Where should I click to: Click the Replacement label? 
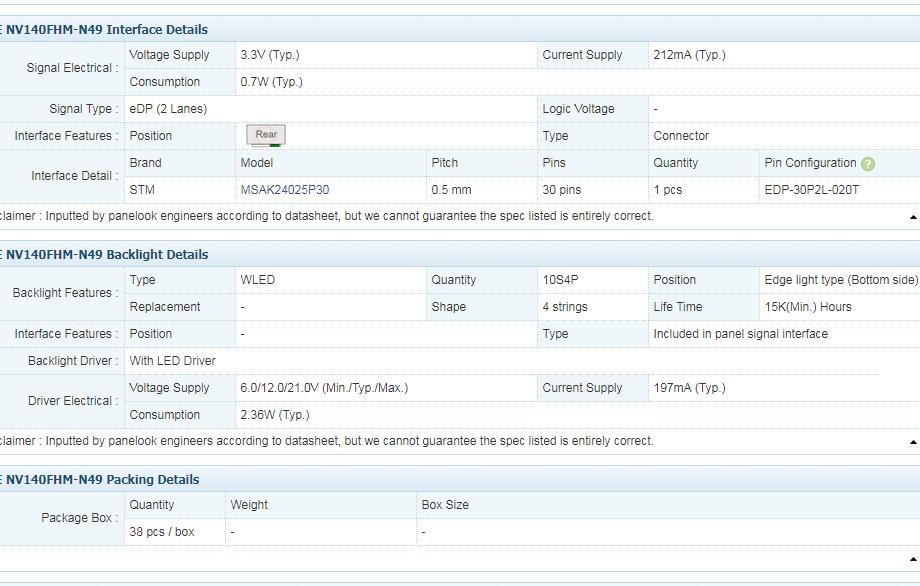coord(165,307)
